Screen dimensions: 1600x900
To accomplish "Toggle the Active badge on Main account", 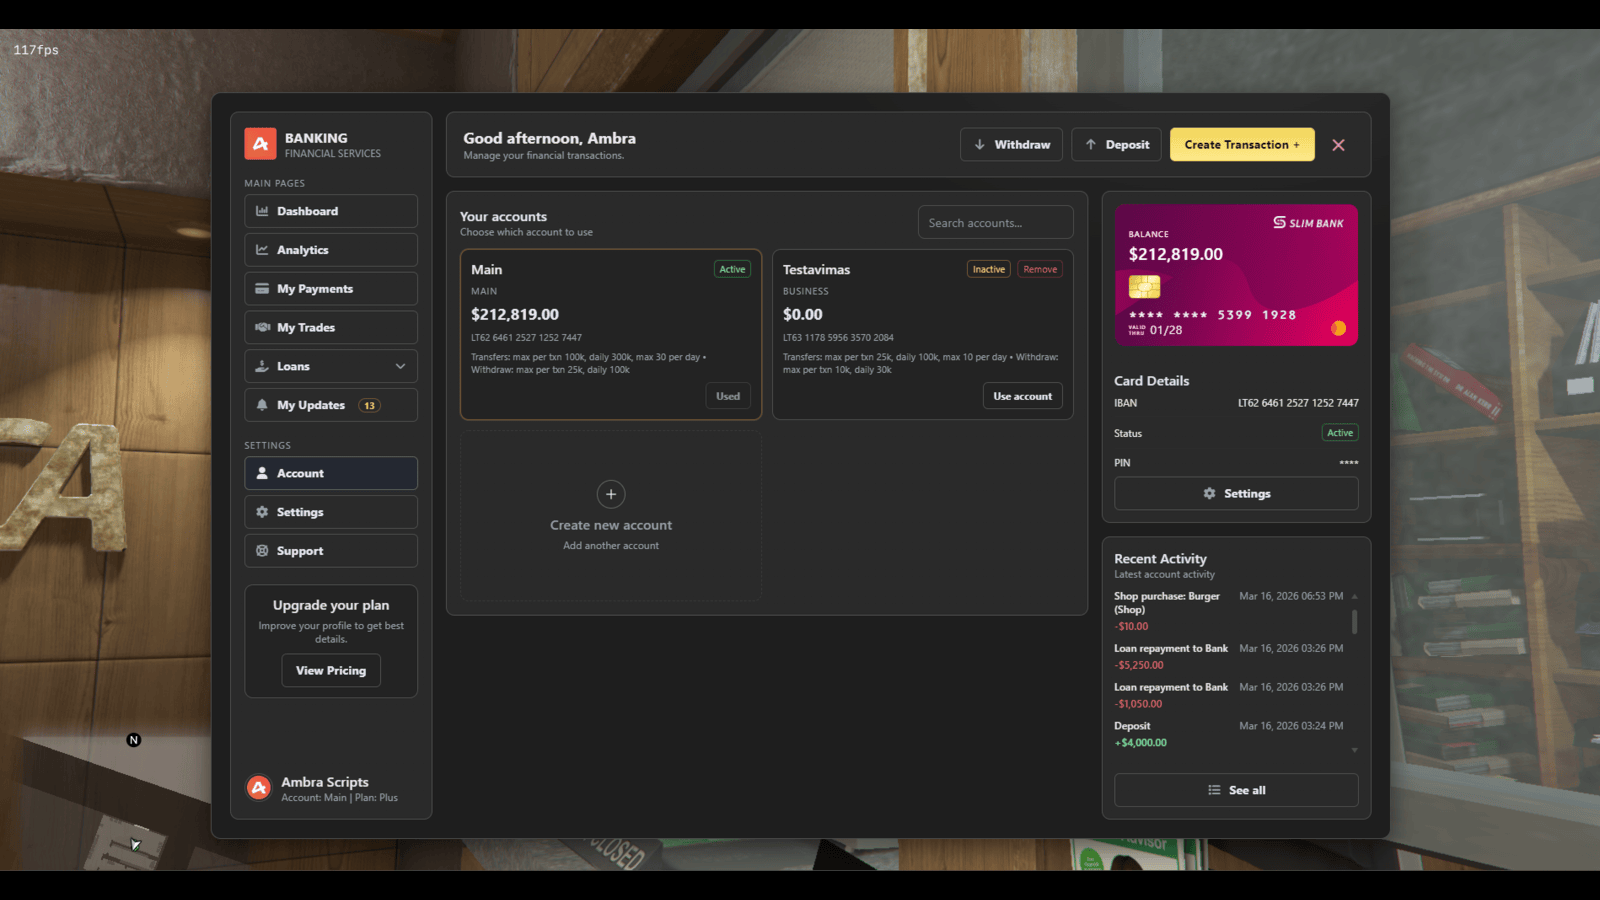I will (731, 268).
